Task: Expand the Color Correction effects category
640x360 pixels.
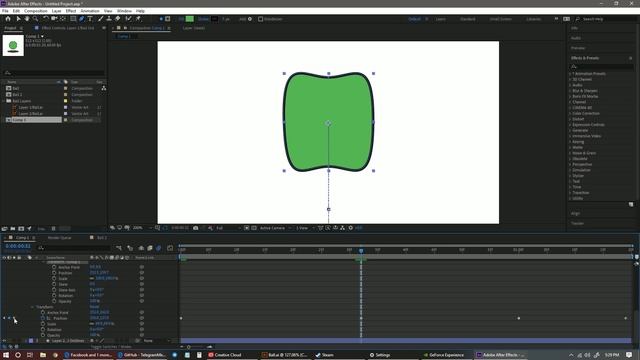Action: 570,113
